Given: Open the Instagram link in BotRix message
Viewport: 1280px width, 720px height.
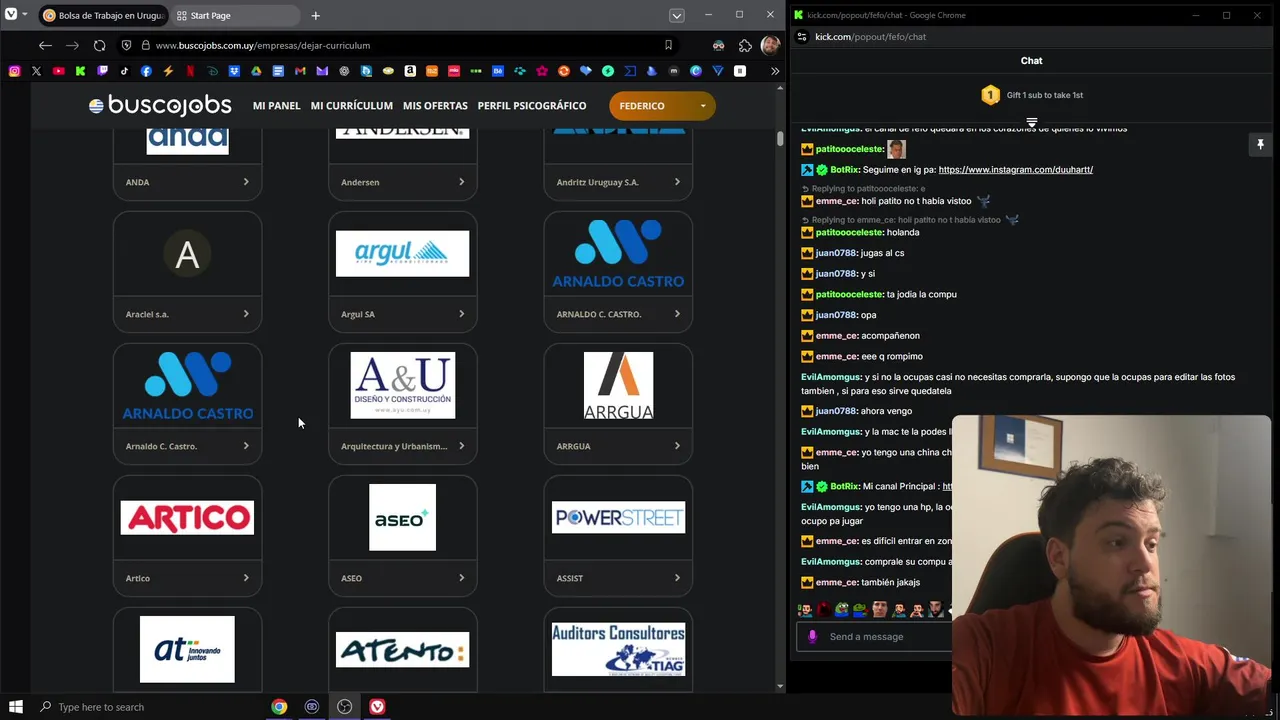Looking at the screenshot, I should pyautogui.click(x=1015, y=170).
